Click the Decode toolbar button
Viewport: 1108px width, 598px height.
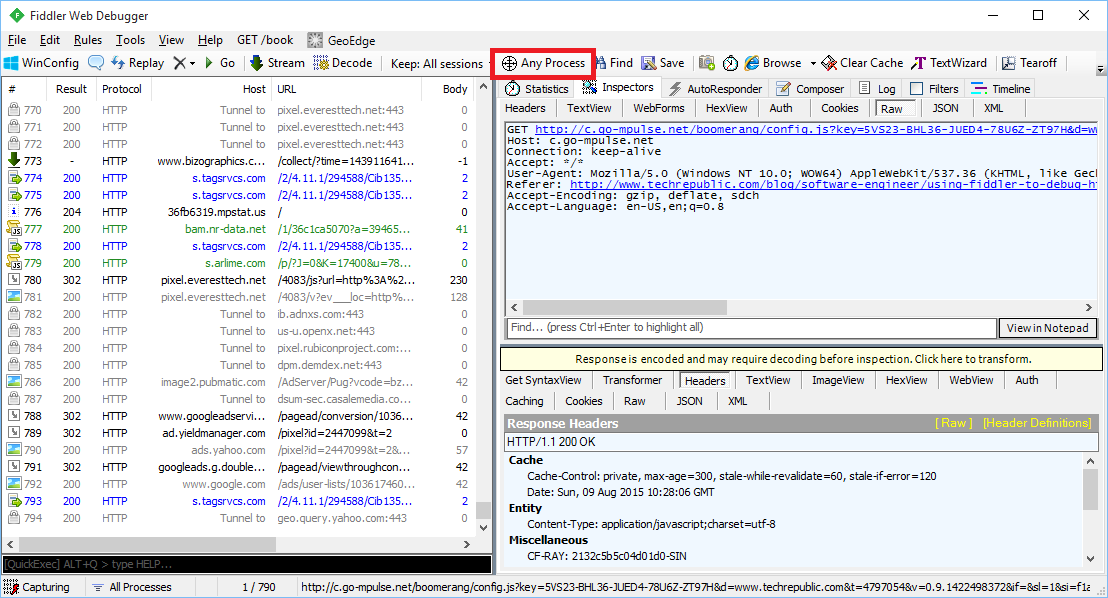343,63
